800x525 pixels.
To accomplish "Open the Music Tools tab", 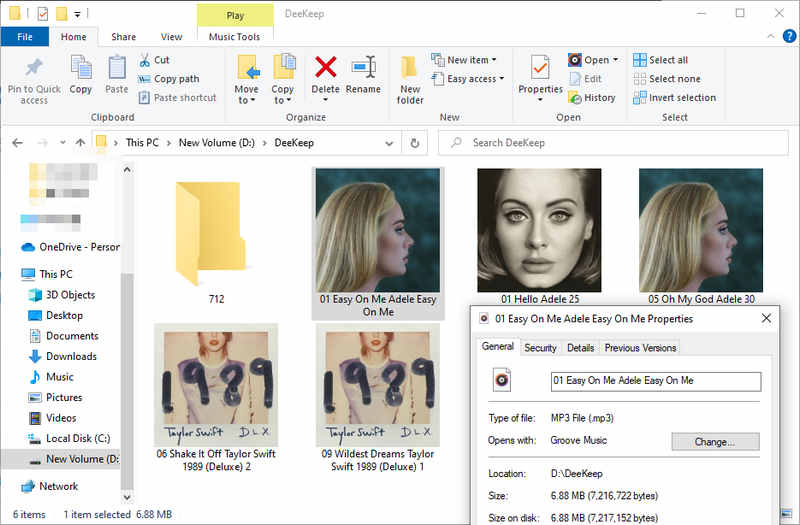I will [x=234, y=37].
